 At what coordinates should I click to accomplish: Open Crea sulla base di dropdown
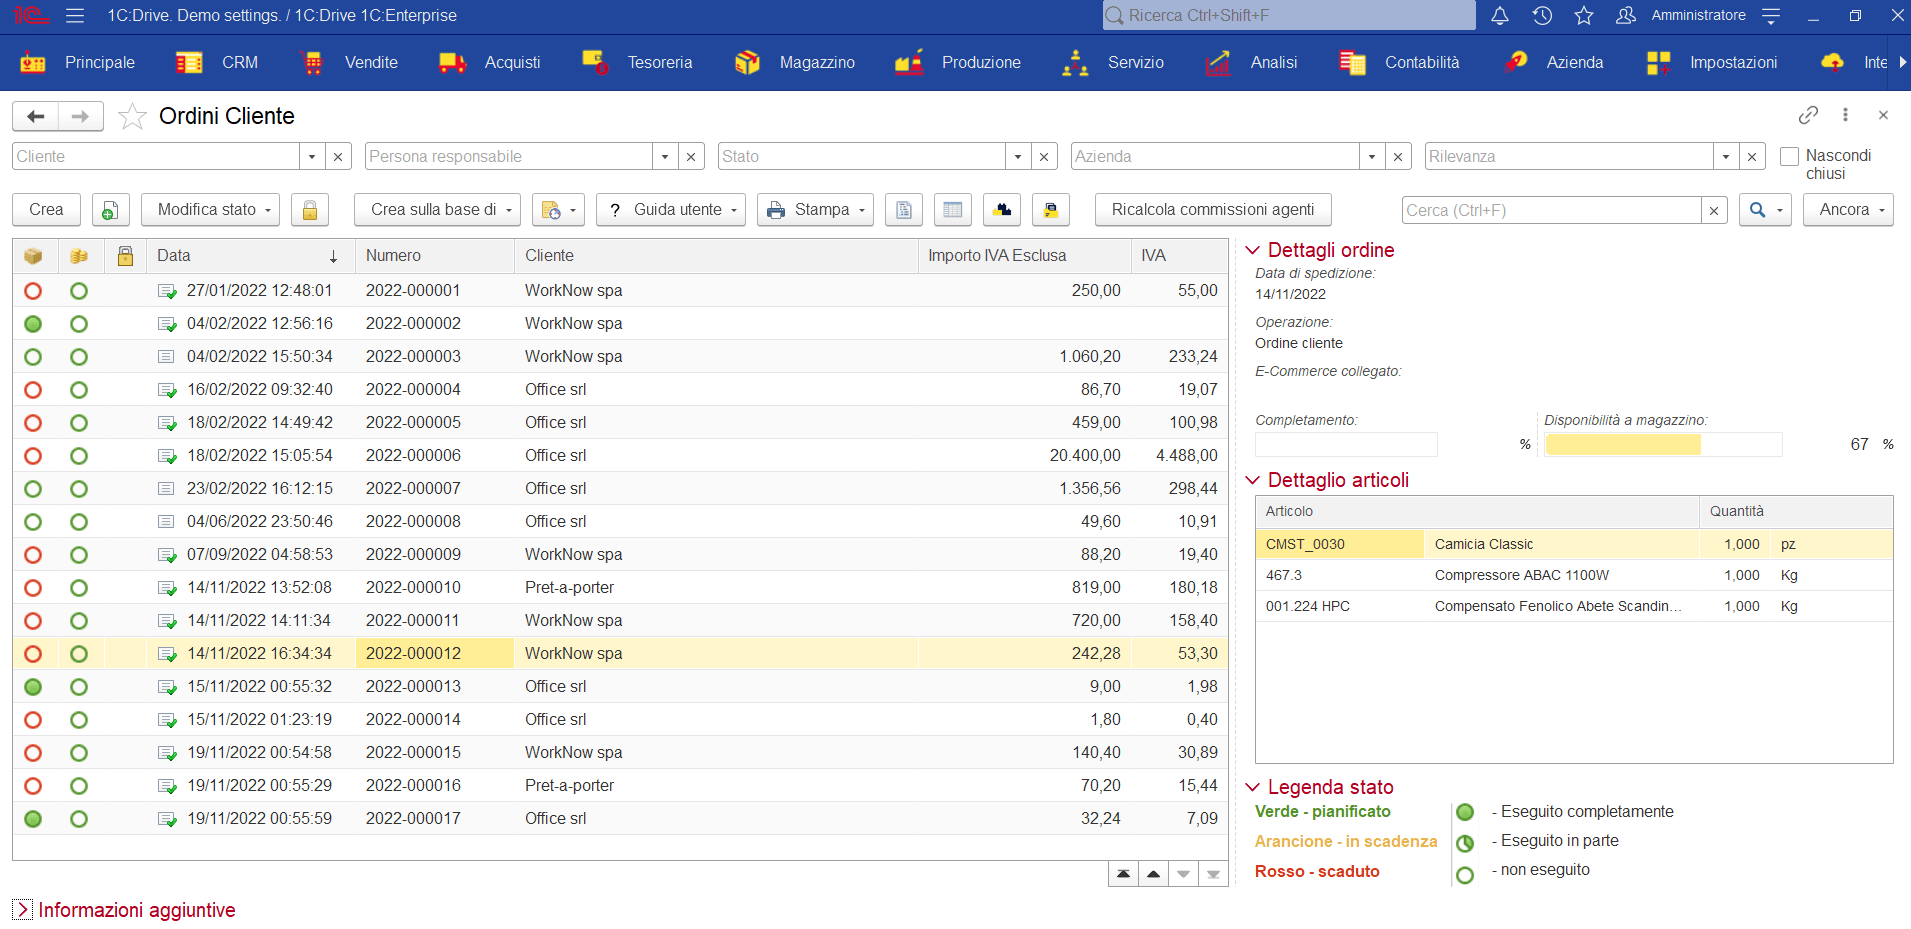(437, 210)
